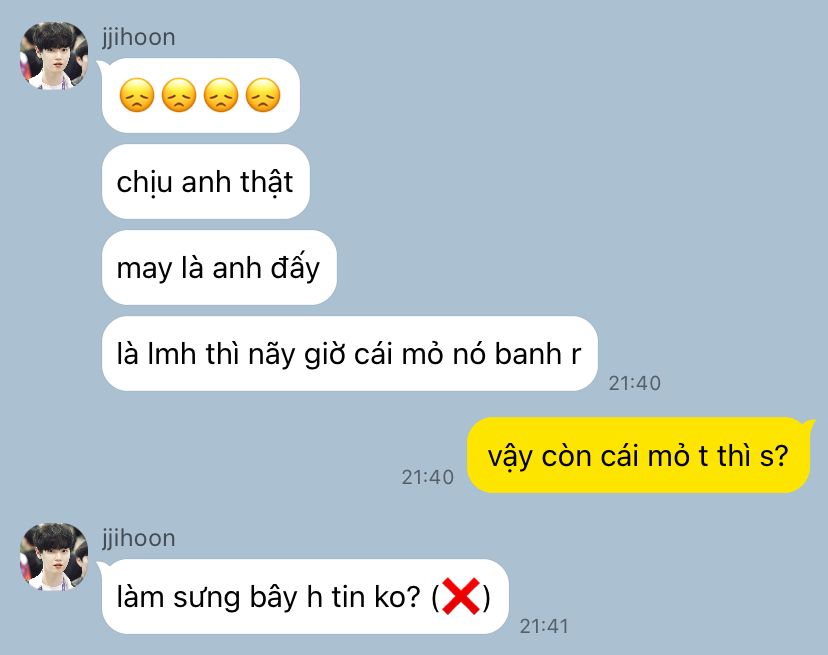The image size is (828, 655).
Task: Click the first sad face emoji
Action: pyautogui.click(x=137, y=95)
